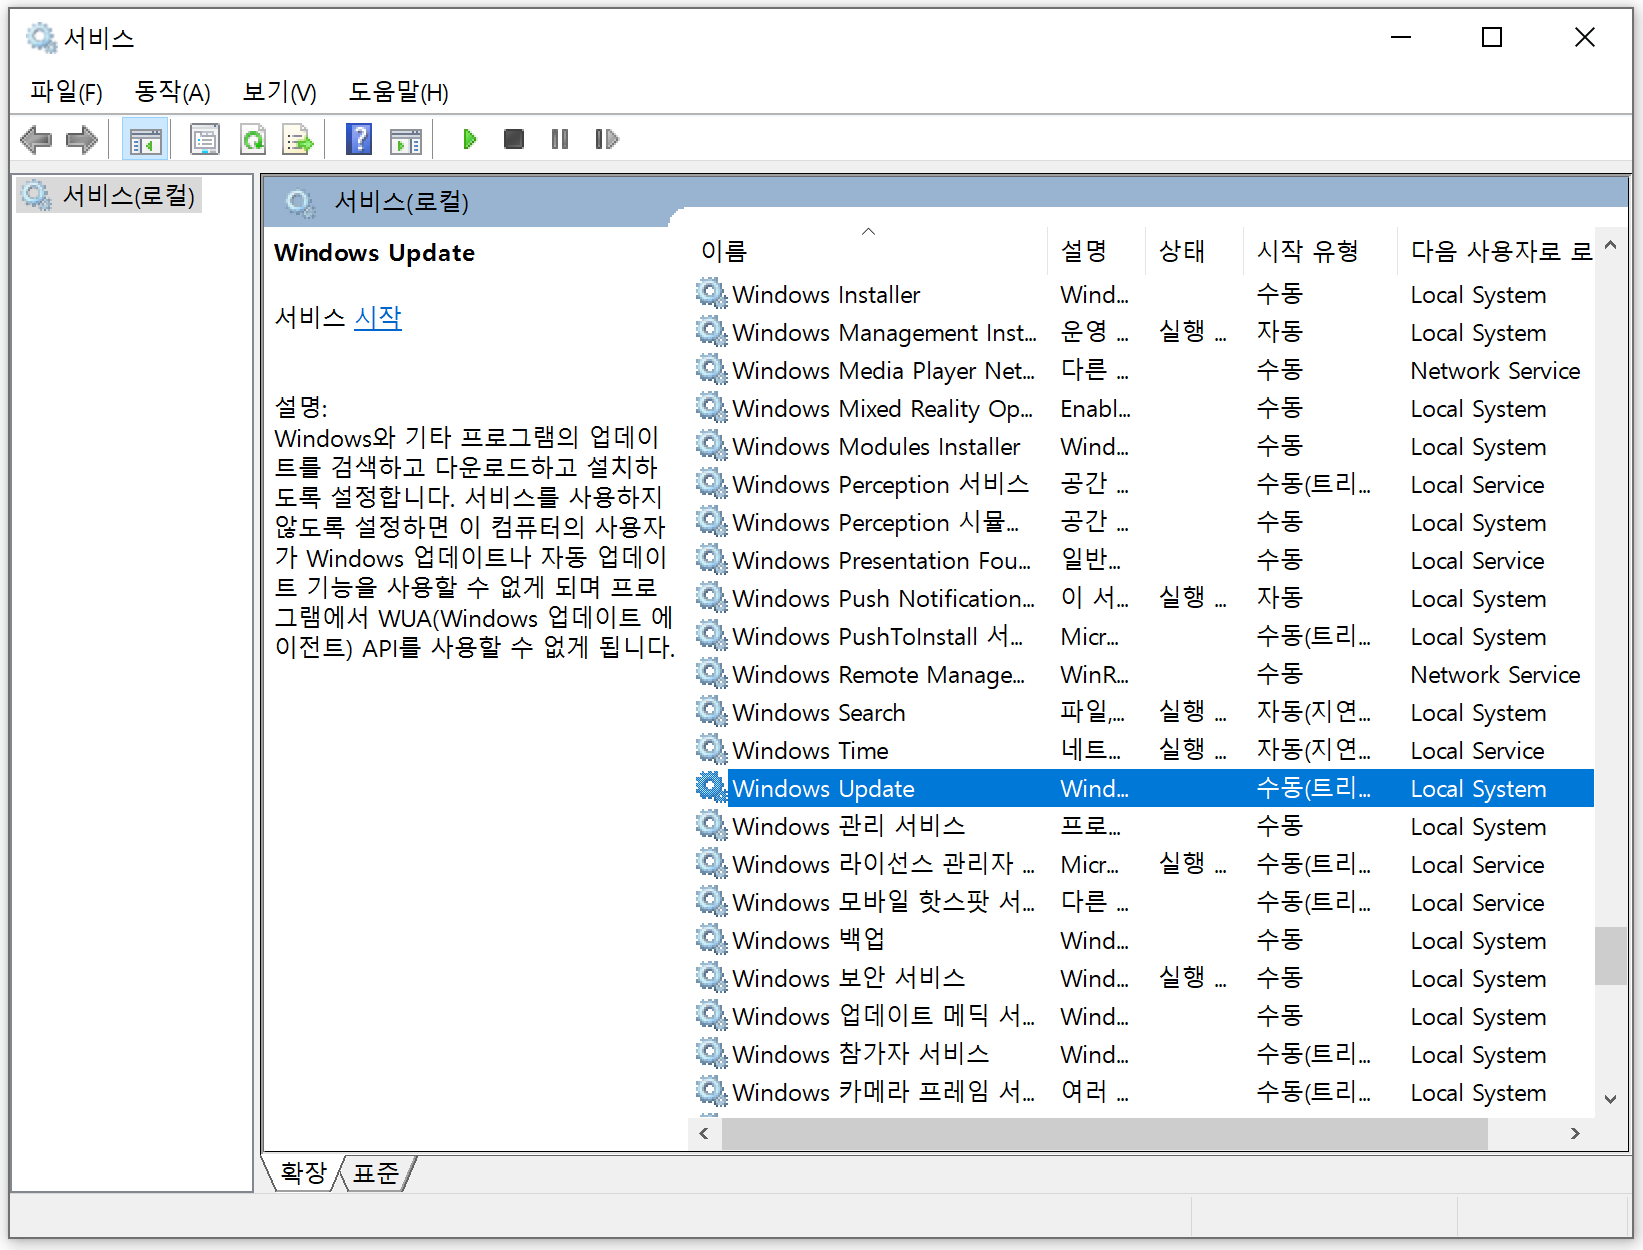
Task: Sort by the 설명 column header
Action: click(x=1095, y=250)
